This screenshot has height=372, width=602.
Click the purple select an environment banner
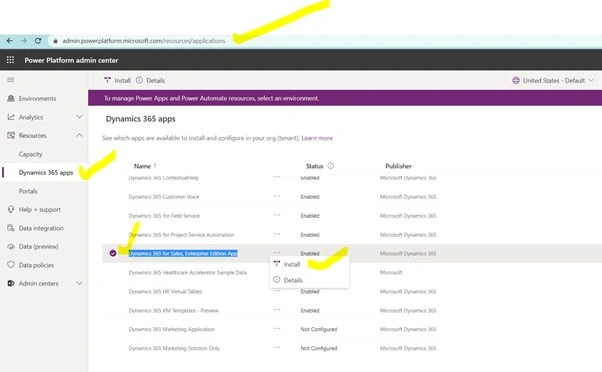tap(345, 98)
